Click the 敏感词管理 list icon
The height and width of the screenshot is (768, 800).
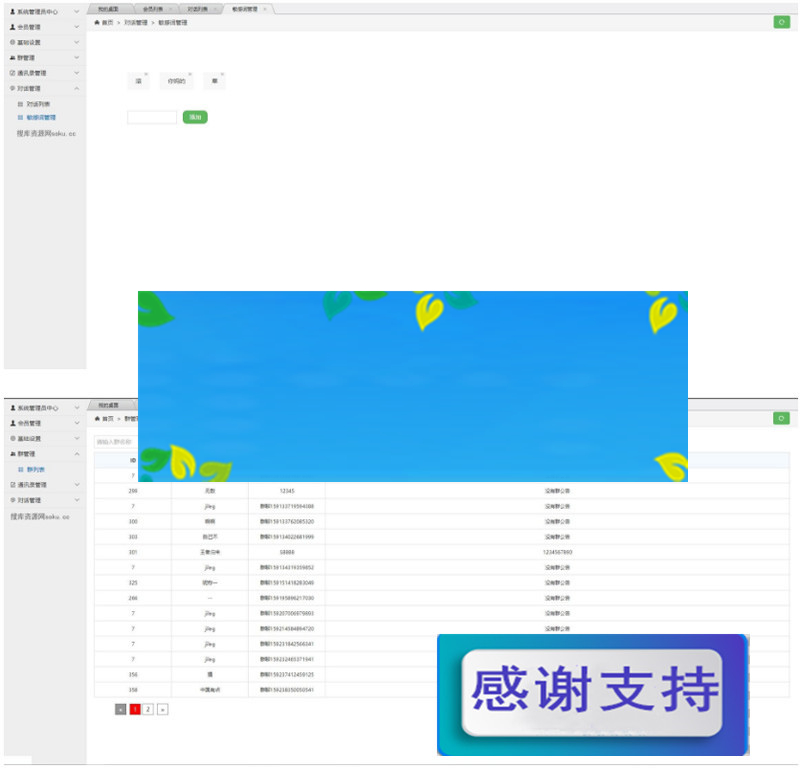[x=22, y=117]
